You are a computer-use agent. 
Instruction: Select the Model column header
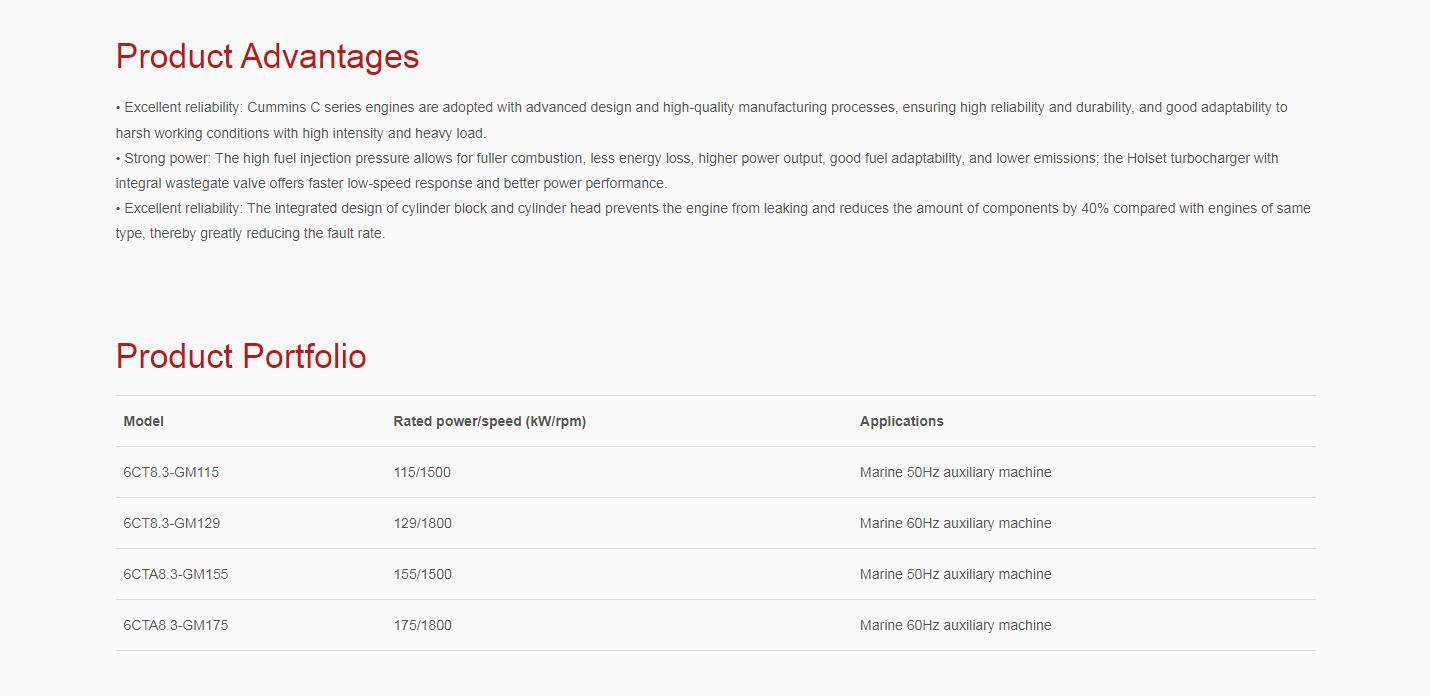pos(143,421)
